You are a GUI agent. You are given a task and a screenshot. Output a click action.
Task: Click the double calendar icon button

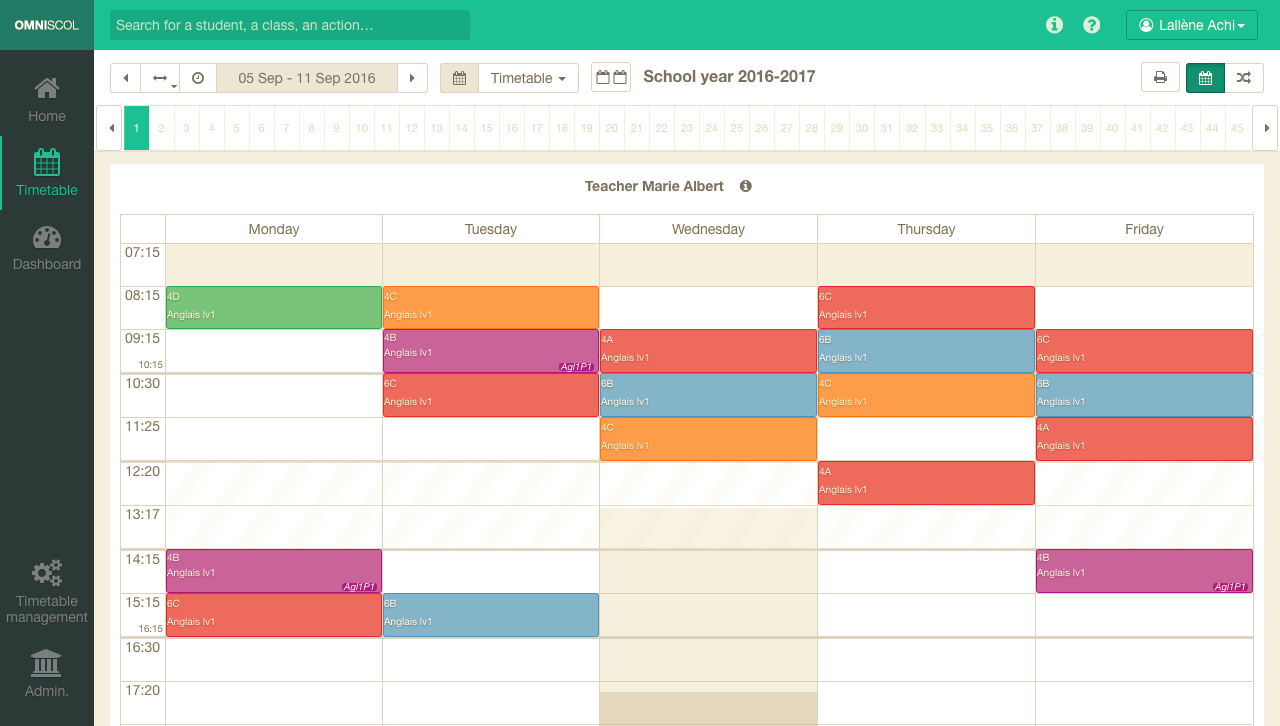(610, 78)
